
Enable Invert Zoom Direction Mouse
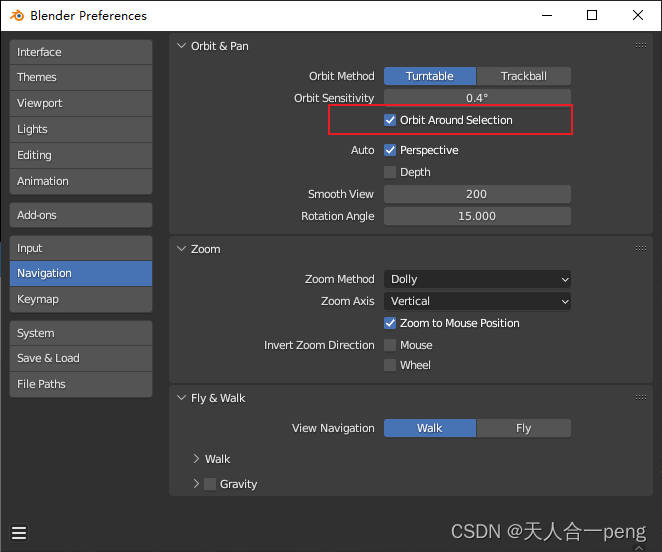pos(390,345)
